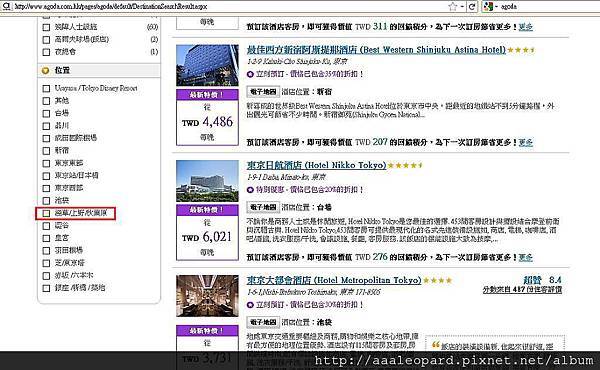Tick the 池袋 location checkbox

pos(46,200)
